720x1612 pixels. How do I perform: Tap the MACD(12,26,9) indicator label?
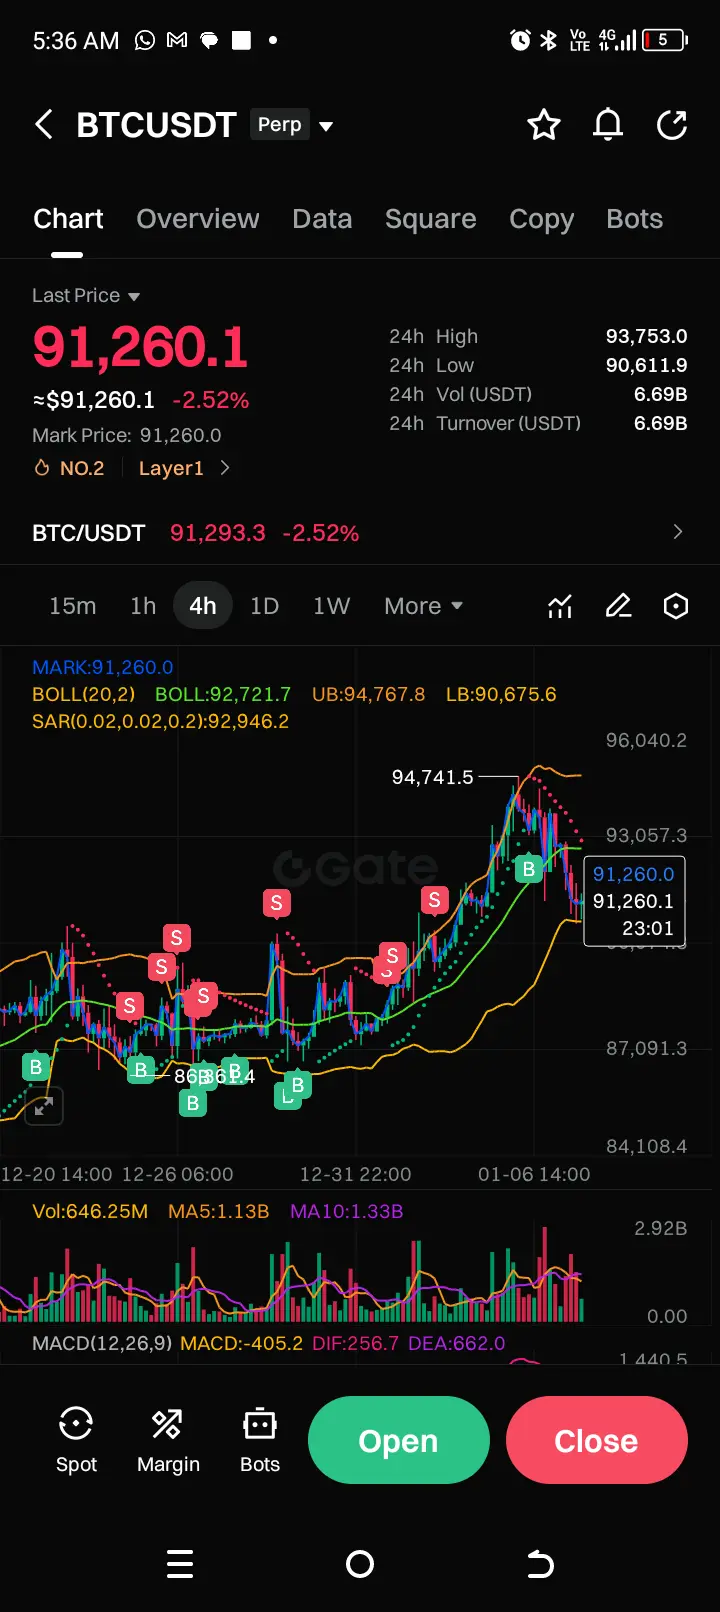pos(102,1343)
